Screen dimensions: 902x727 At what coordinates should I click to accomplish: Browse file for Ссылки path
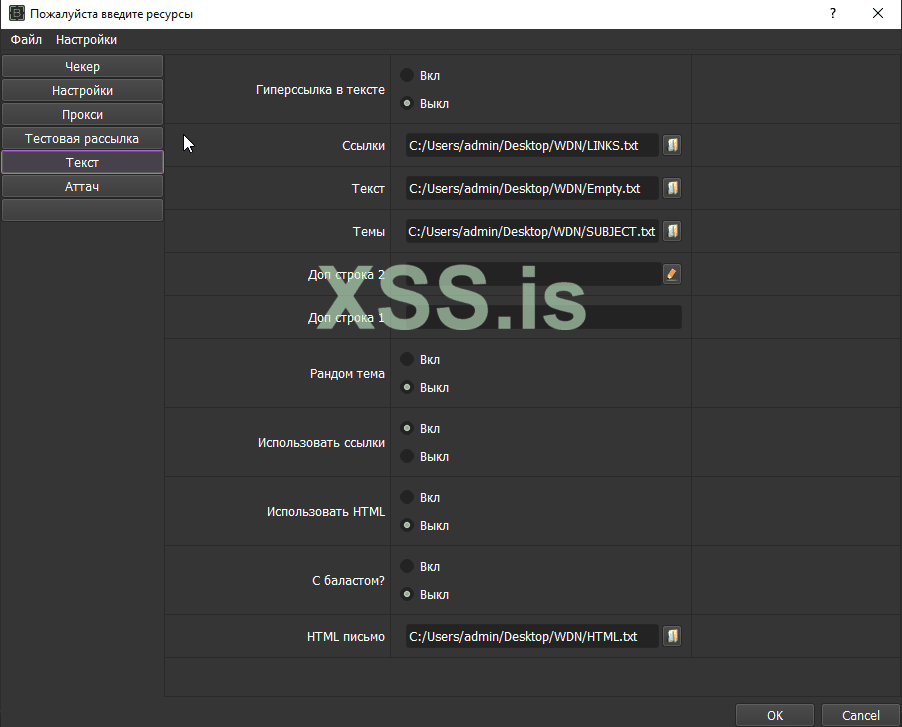pos(672,145)
